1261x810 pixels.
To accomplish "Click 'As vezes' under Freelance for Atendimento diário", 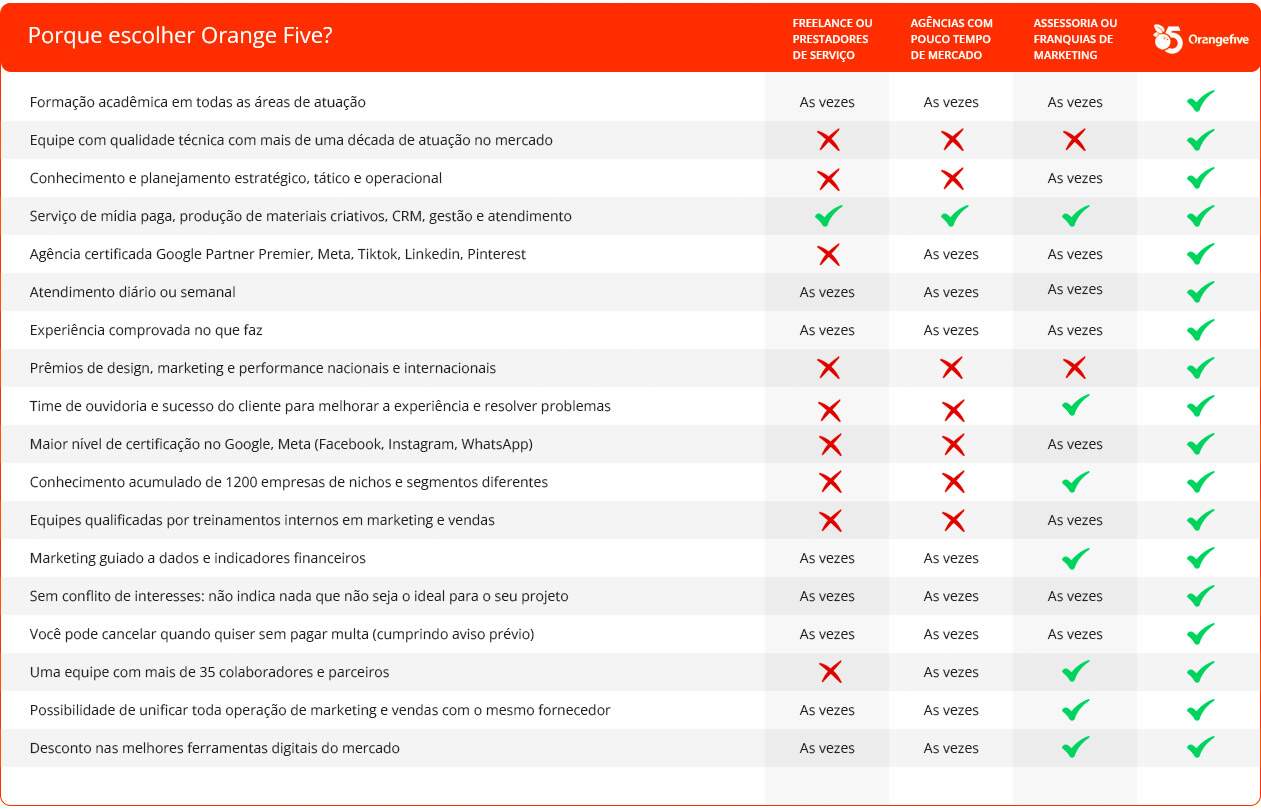I will point(827,292).
